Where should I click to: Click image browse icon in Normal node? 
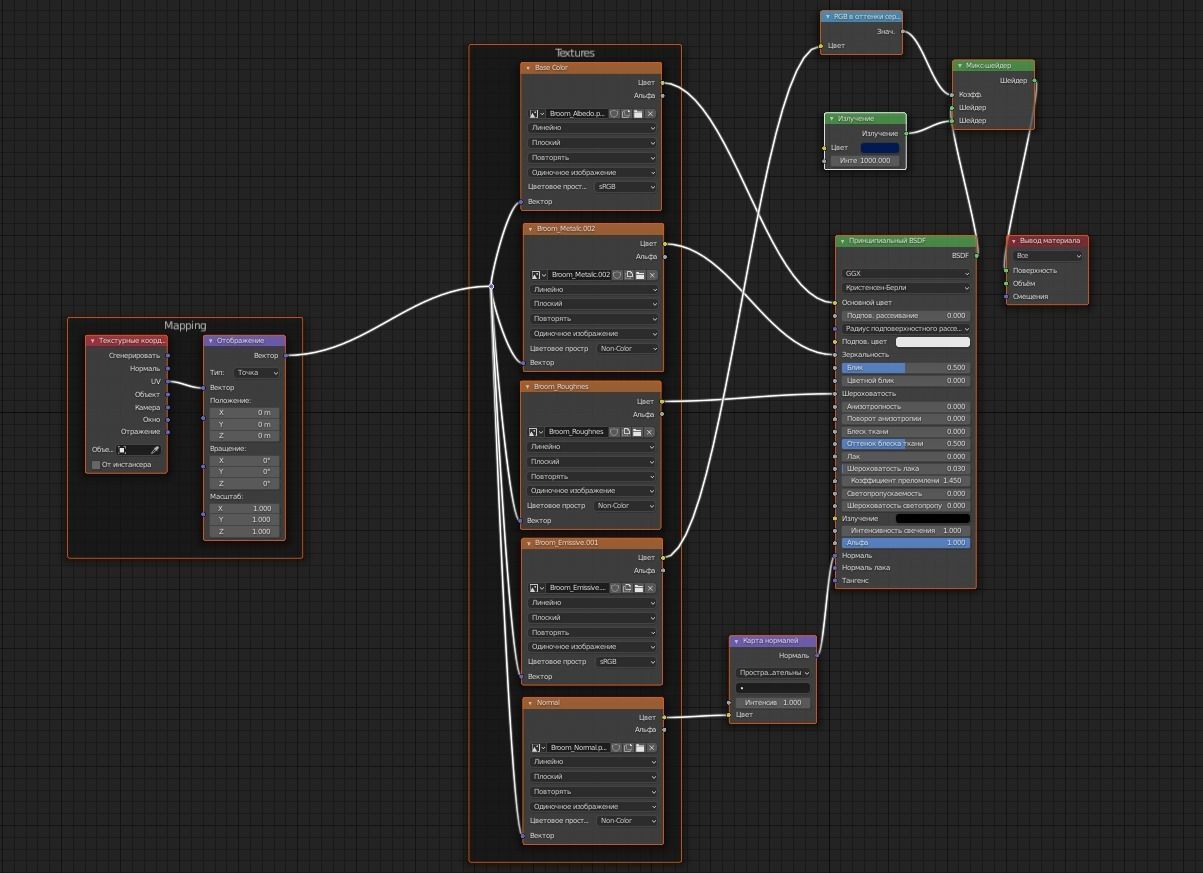[537, 748]
